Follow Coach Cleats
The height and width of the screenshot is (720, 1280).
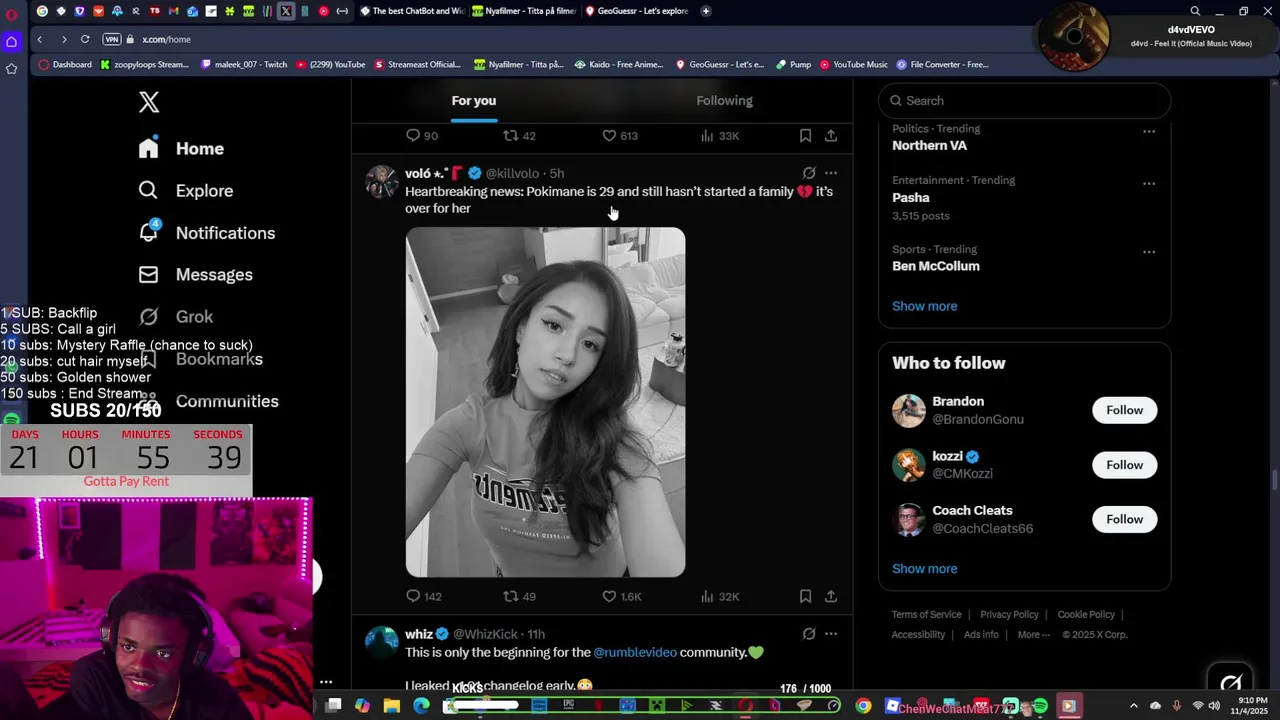coord(1124,519)
